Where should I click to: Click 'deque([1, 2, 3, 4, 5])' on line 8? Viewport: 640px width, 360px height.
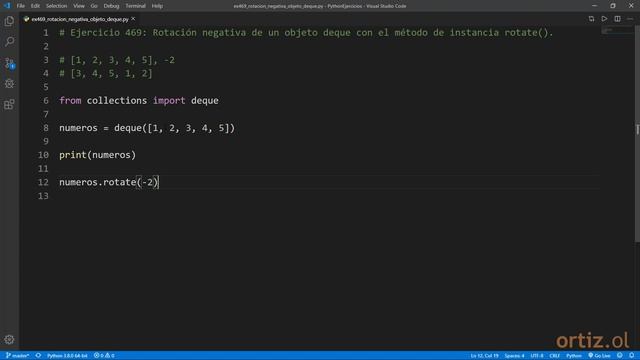tap(175, 128)
